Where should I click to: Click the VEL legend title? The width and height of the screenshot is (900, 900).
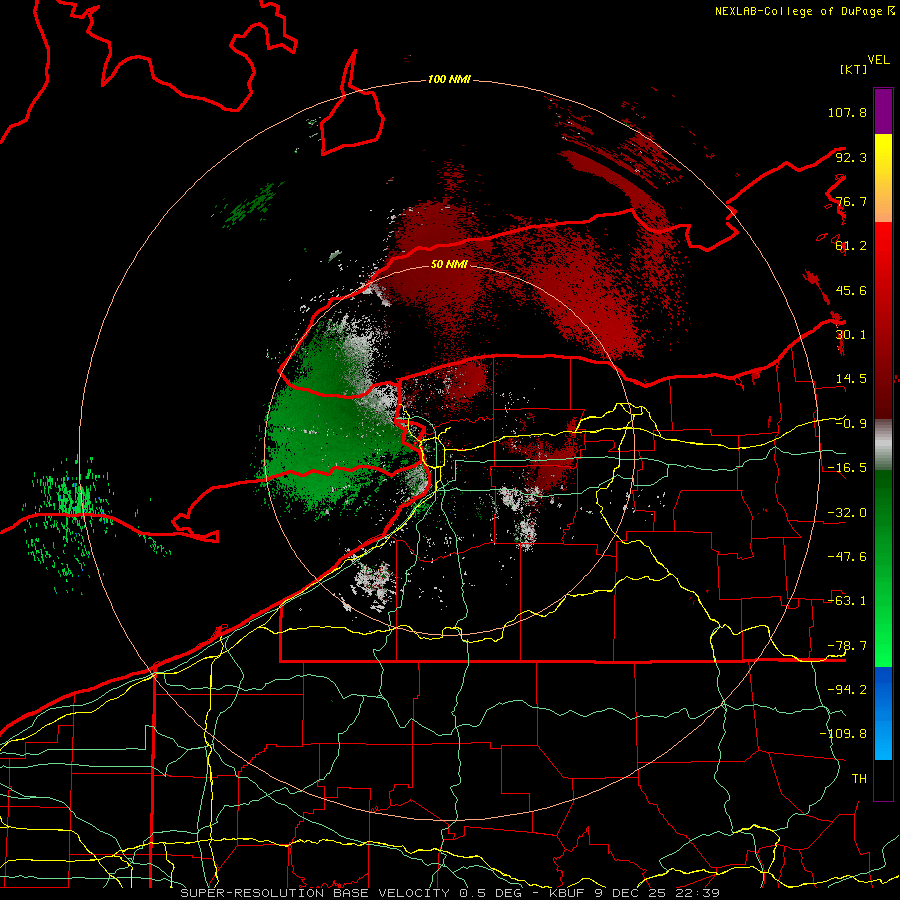coord(878,60)
